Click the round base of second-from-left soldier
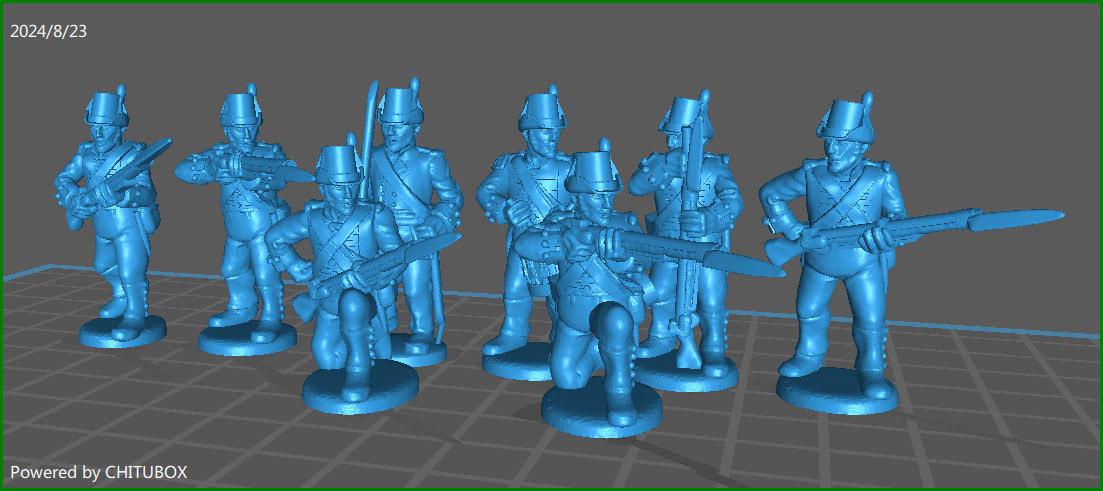The width and height of the screenshot is (1103, 491). tap(247, 339)
